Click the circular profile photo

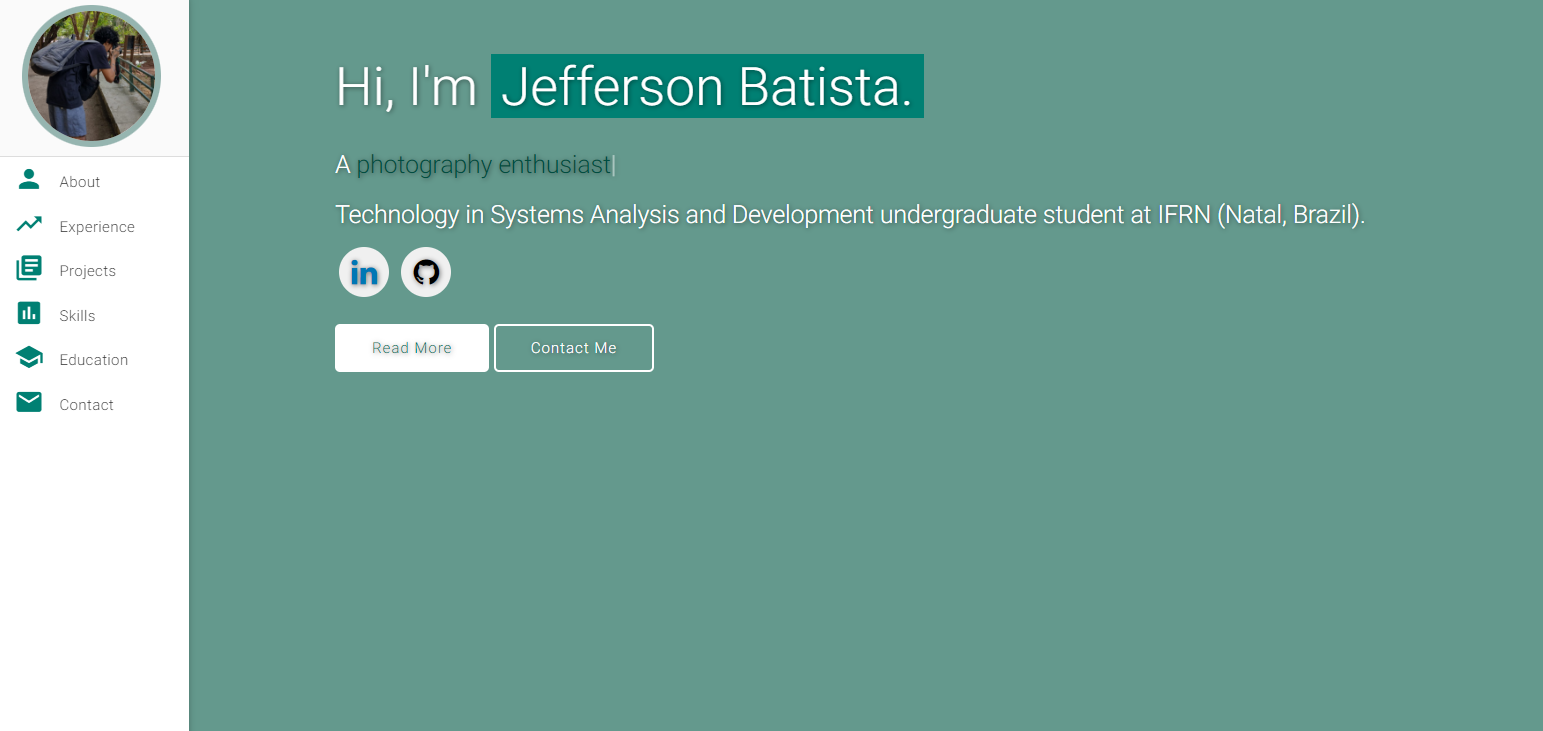click(90, 76)
